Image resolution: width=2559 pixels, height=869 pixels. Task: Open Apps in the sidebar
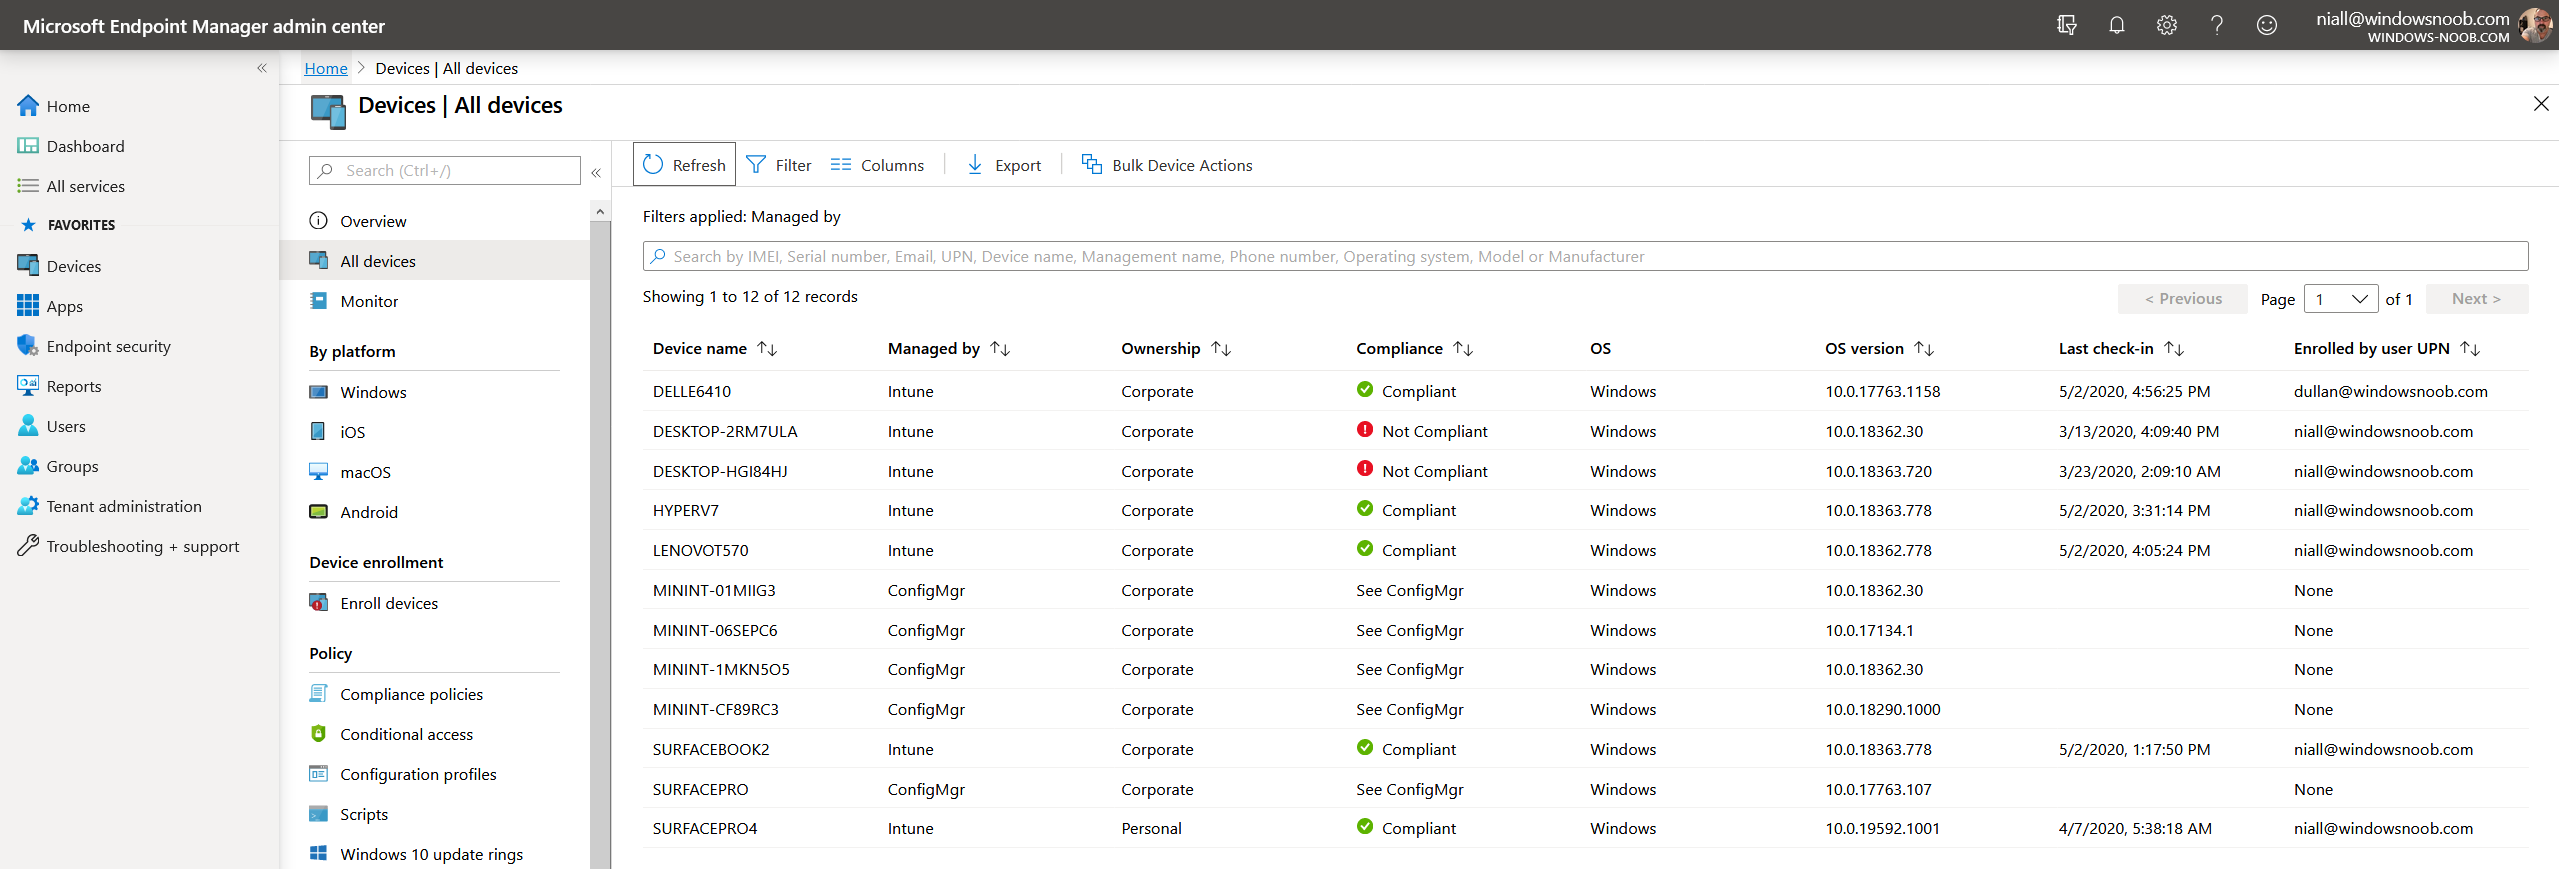[50, 306]
